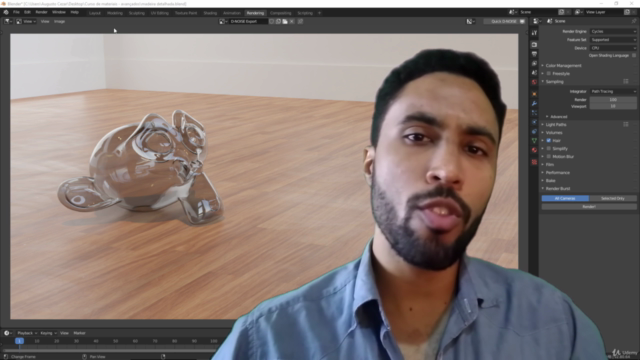Collapse the Sampling panel
Screen dimensions: 640x360
(x=553, y=82)
